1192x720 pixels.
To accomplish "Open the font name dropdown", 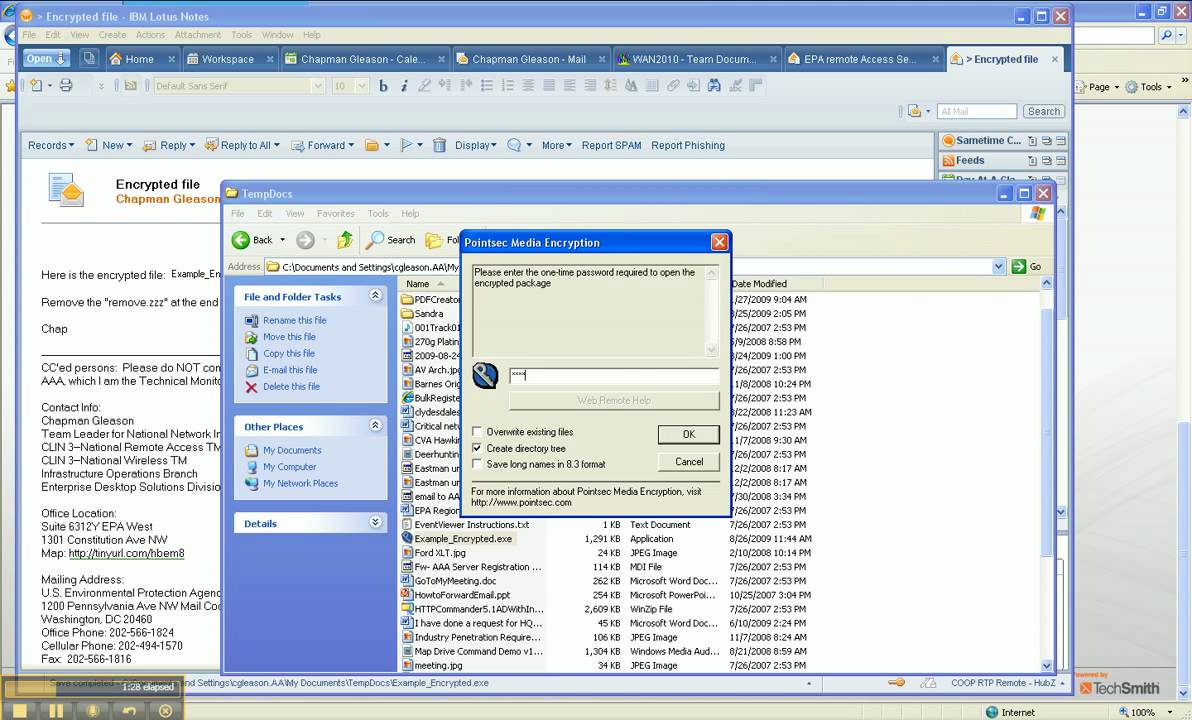I will point(318,87).
